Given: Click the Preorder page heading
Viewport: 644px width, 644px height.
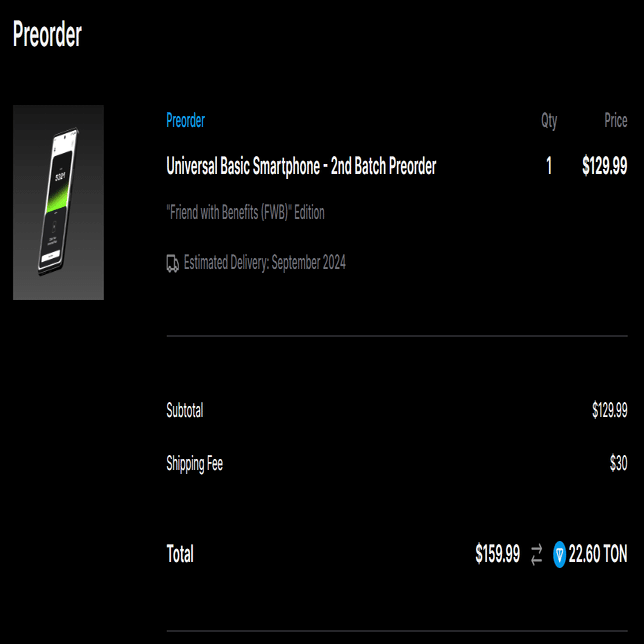Looking at the screenshot, I should pos(47,34).
